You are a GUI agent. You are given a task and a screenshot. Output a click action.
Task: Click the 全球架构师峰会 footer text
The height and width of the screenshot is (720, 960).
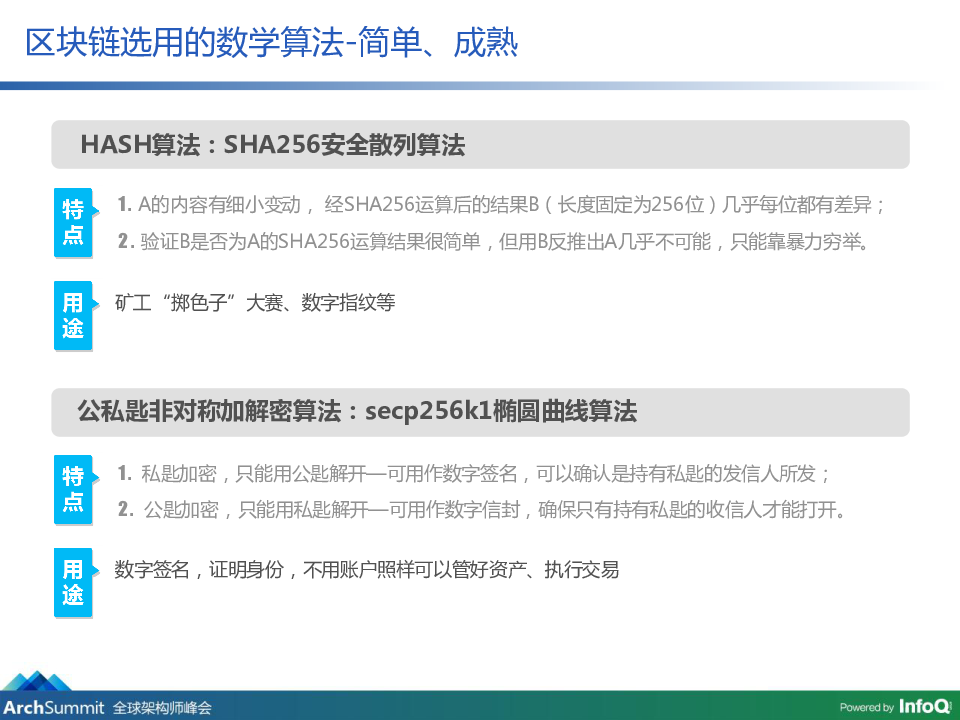click(x=162, y=707)
